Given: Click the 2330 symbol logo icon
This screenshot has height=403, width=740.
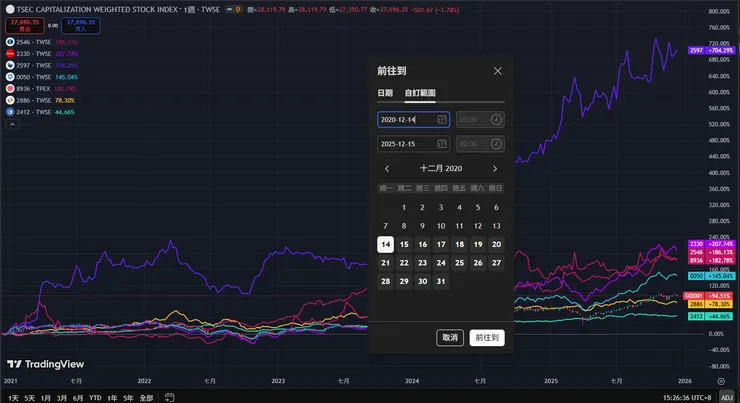Looking at the screenshot, I should (10, 54).
